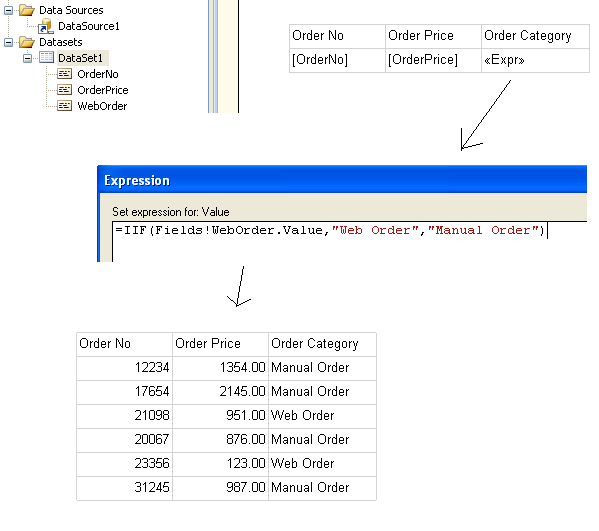This screenshot has height=531, width=599.
Task: Click order number 21098
Action: coord(152,416)
